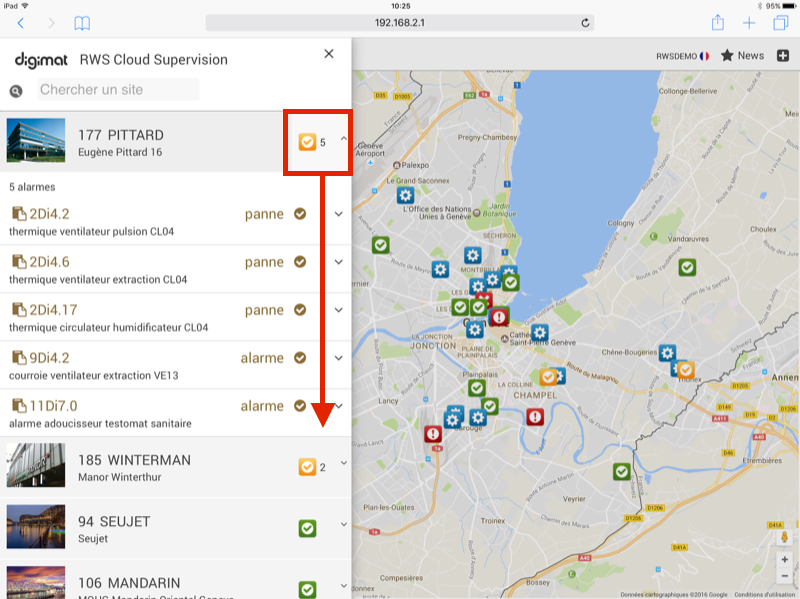Screen dimensions: 800x599
Task: Select the "11Di7.0" alarm name
Action: point(53,406)
